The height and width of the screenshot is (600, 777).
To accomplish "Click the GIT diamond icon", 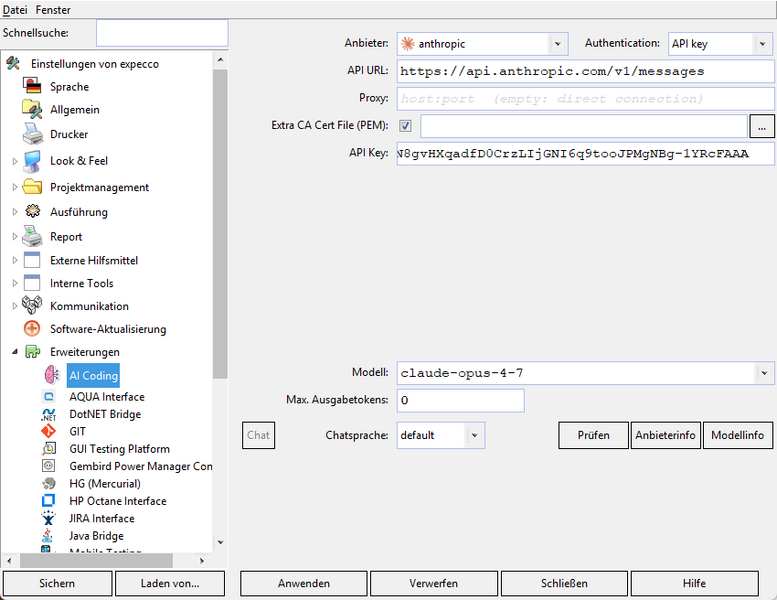I will 48,431.
